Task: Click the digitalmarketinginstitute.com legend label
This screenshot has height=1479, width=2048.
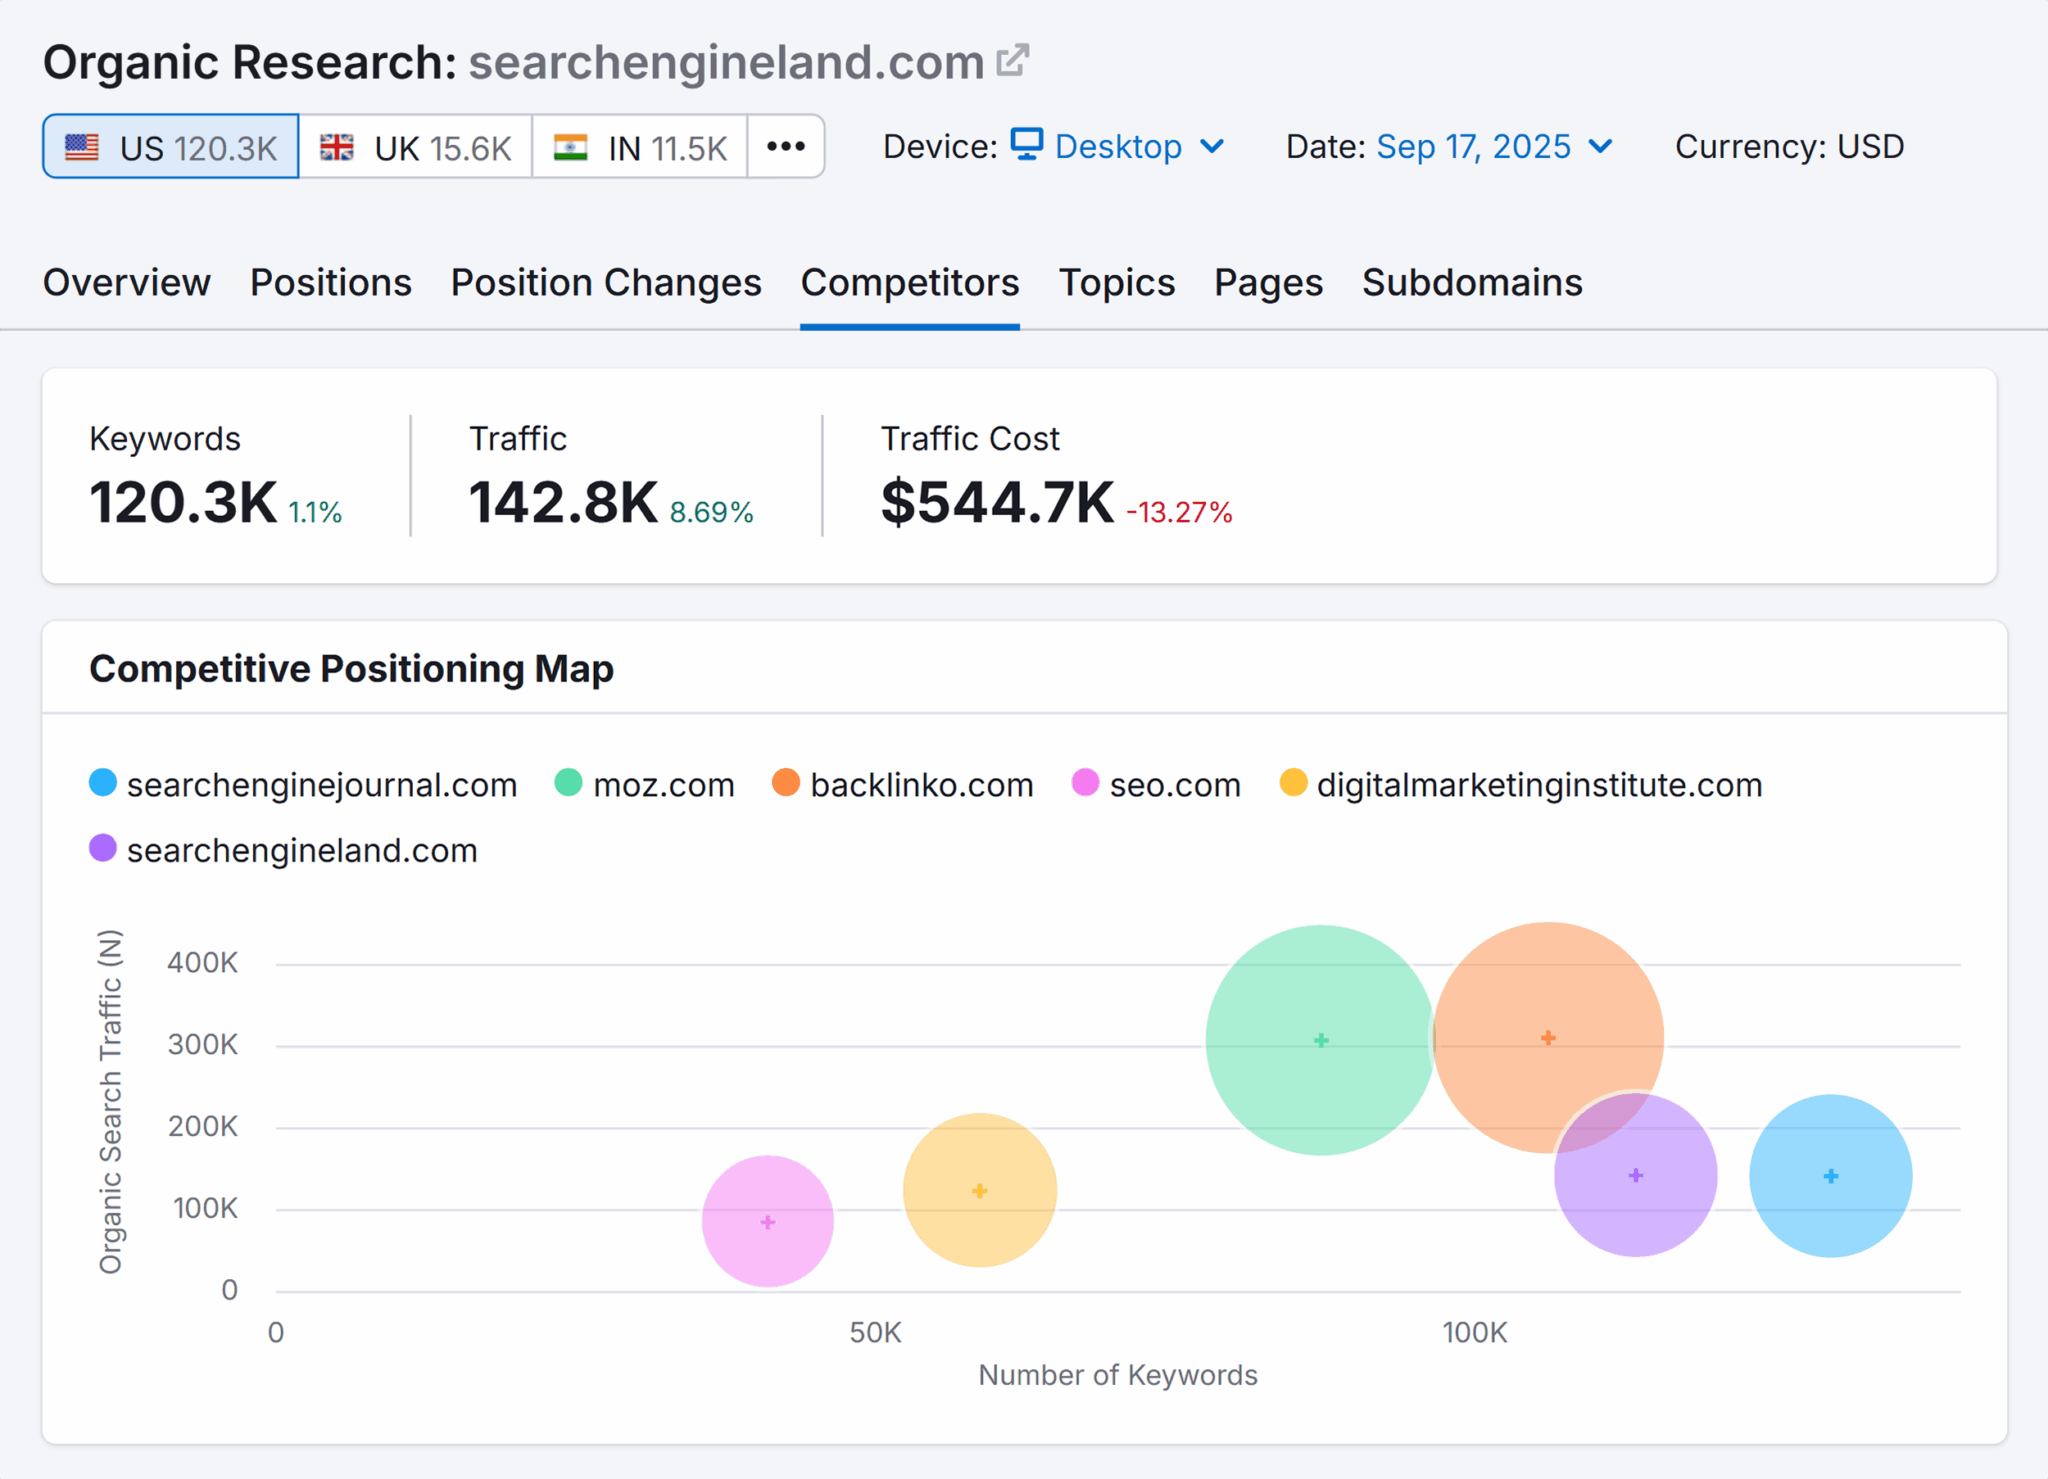Action: tap(1540, 785)
